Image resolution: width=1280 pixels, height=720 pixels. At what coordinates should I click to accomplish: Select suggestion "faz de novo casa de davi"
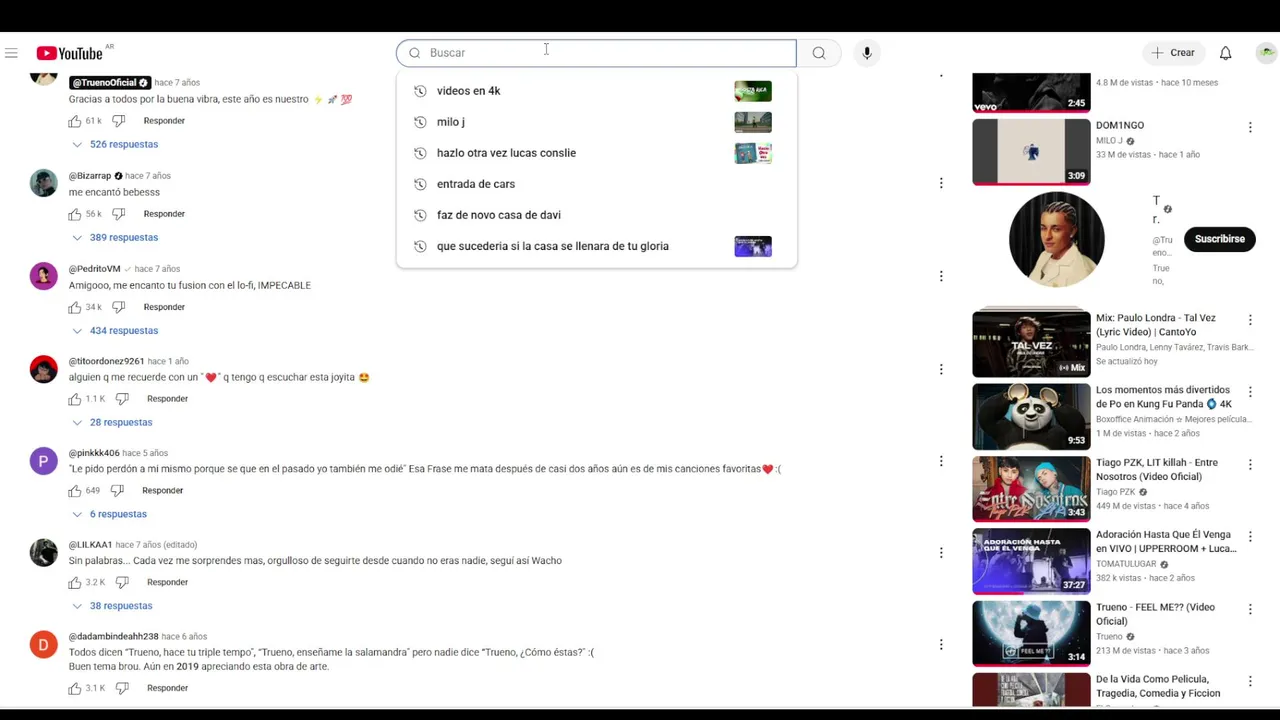click(x=596, y=215)
